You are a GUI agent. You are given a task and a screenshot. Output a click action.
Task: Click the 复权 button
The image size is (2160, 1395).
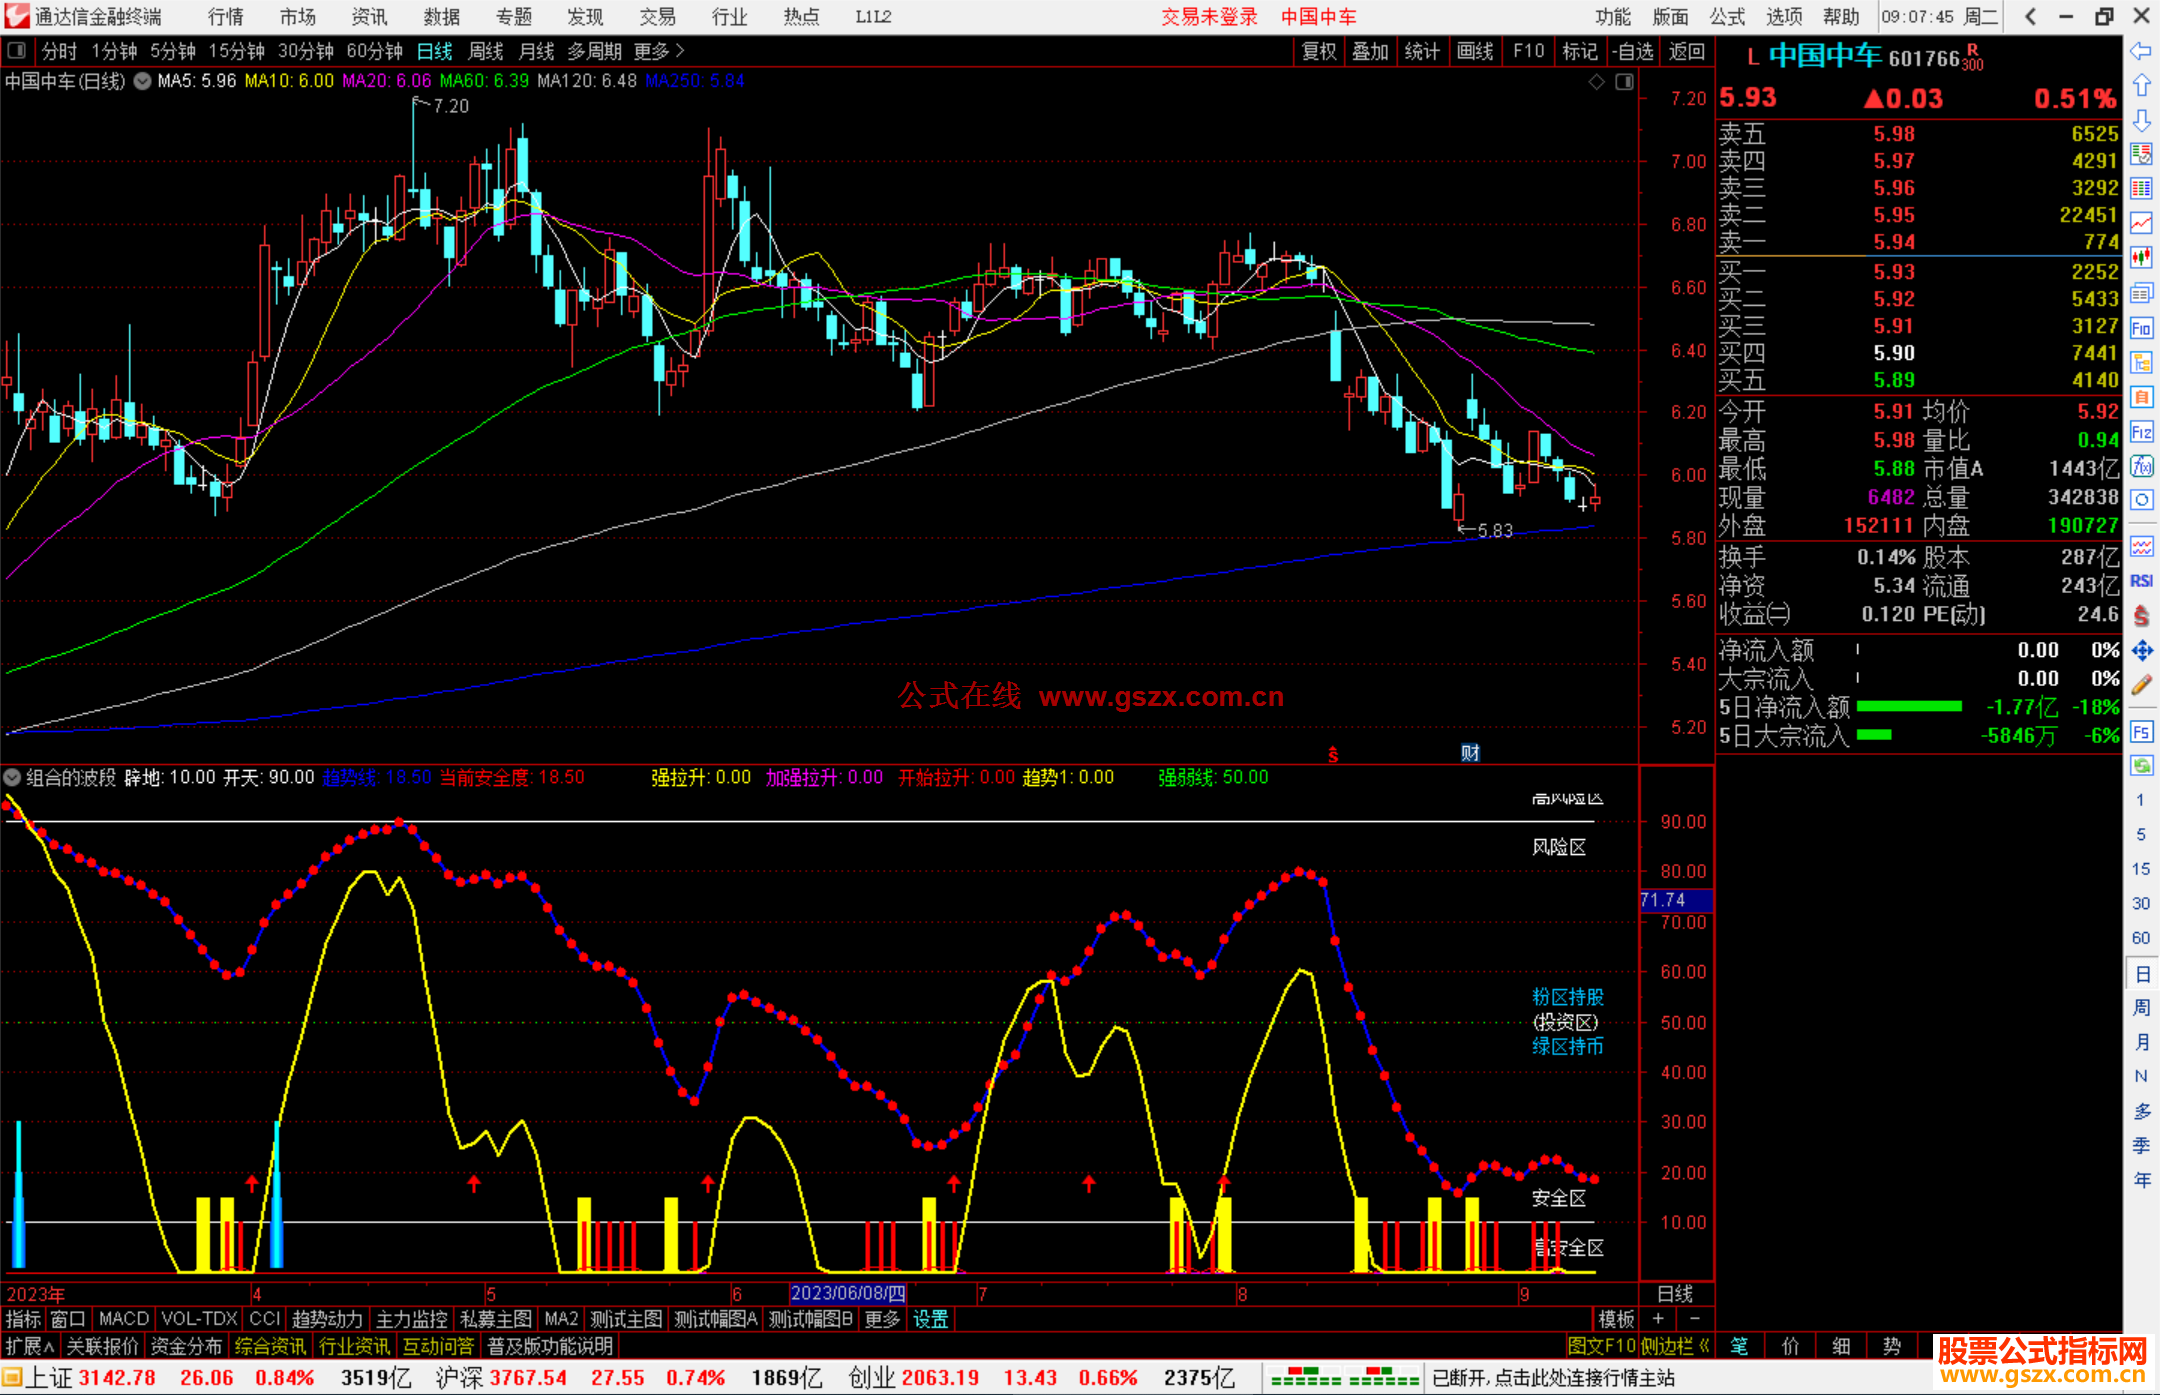pos(1318,51)
